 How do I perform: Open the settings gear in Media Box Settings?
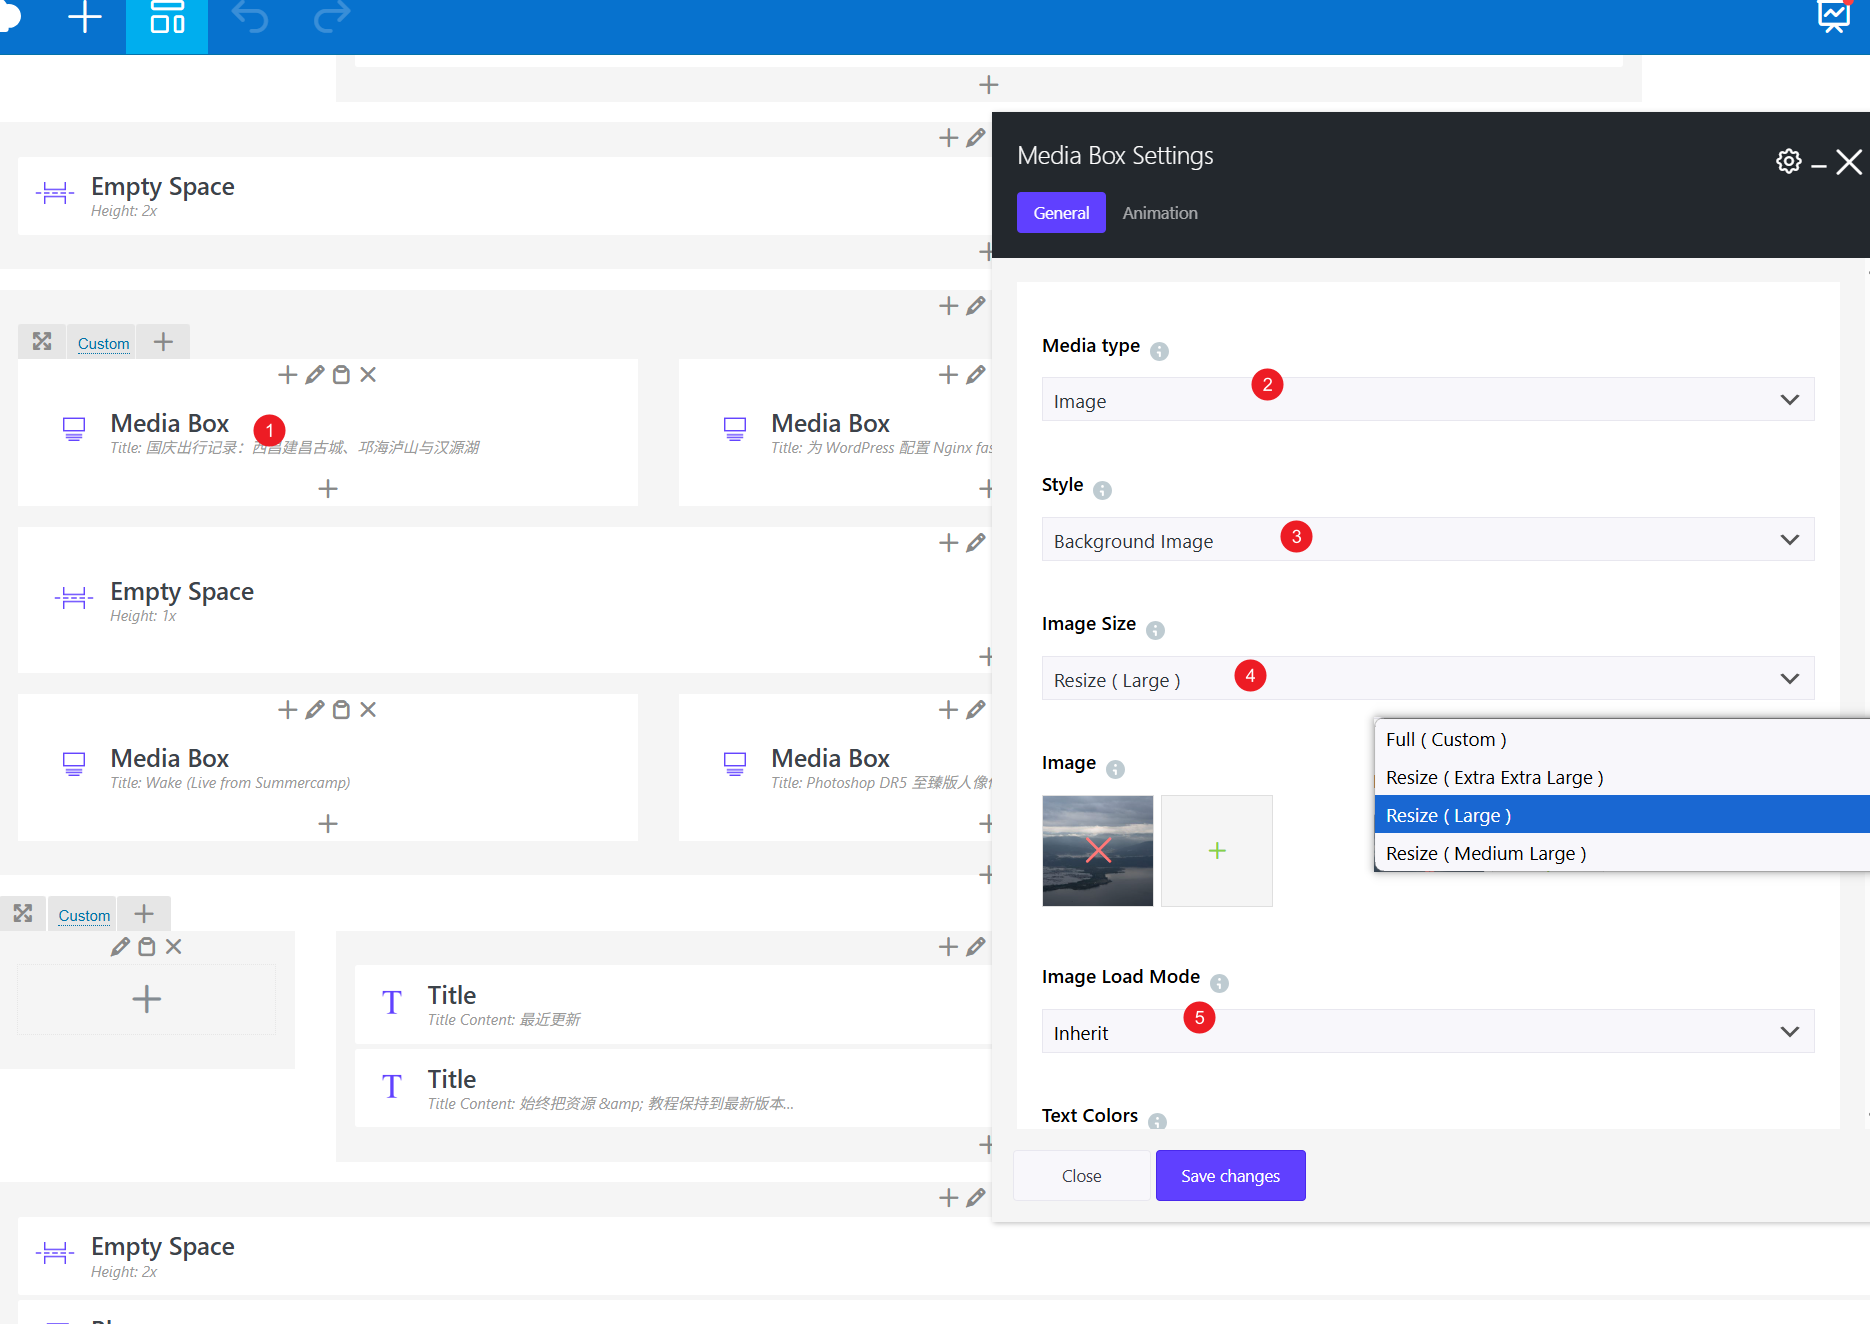pyautogui.click(x=1788, y=161)
